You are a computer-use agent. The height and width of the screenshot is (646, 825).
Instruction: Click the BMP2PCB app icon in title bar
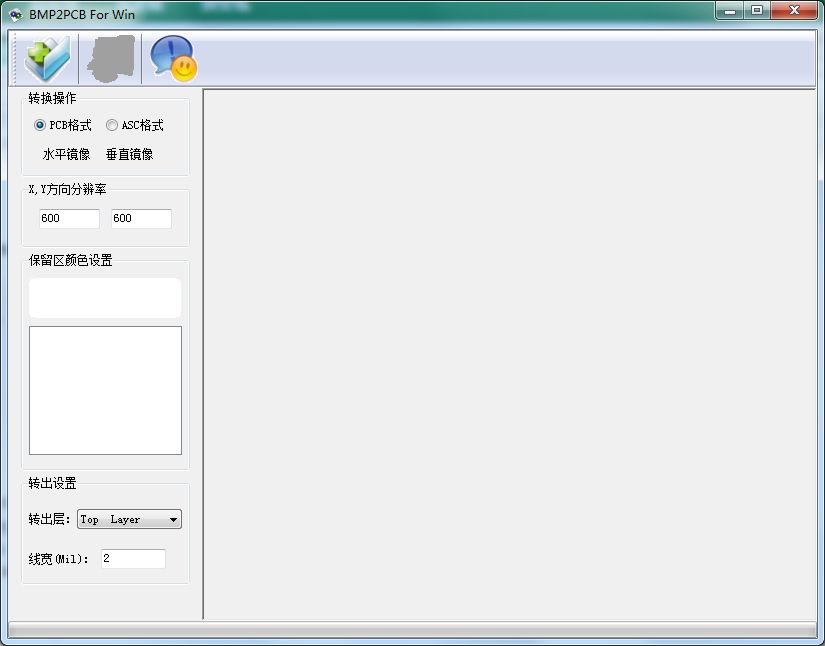coord(16,15)
